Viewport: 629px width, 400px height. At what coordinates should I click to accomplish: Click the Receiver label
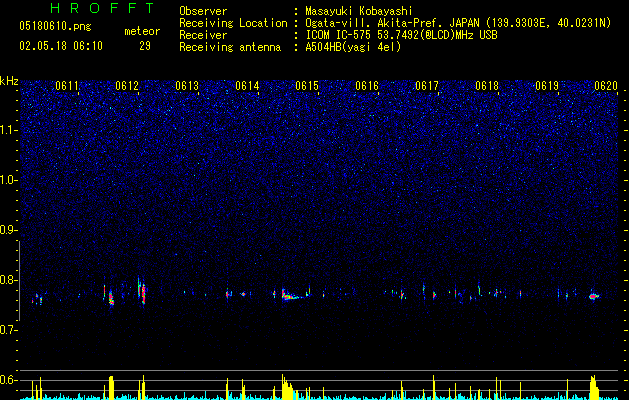click(x=203, y=35)
